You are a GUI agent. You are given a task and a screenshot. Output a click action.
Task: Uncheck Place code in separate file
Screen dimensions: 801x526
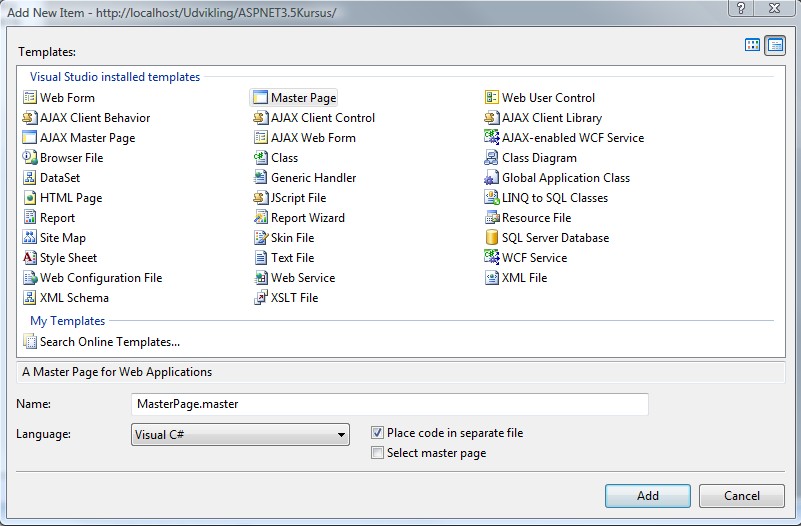point(377,433)
